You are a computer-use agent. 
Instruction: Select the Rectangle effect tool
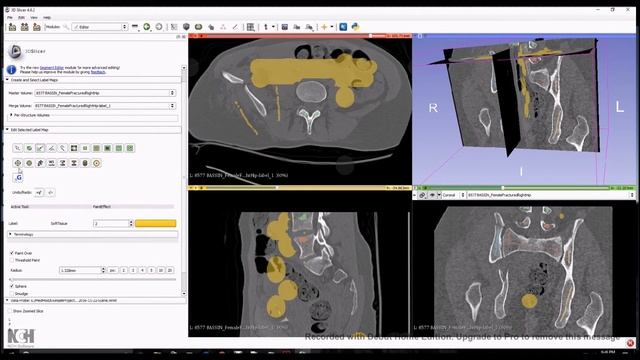pos(85,148)
